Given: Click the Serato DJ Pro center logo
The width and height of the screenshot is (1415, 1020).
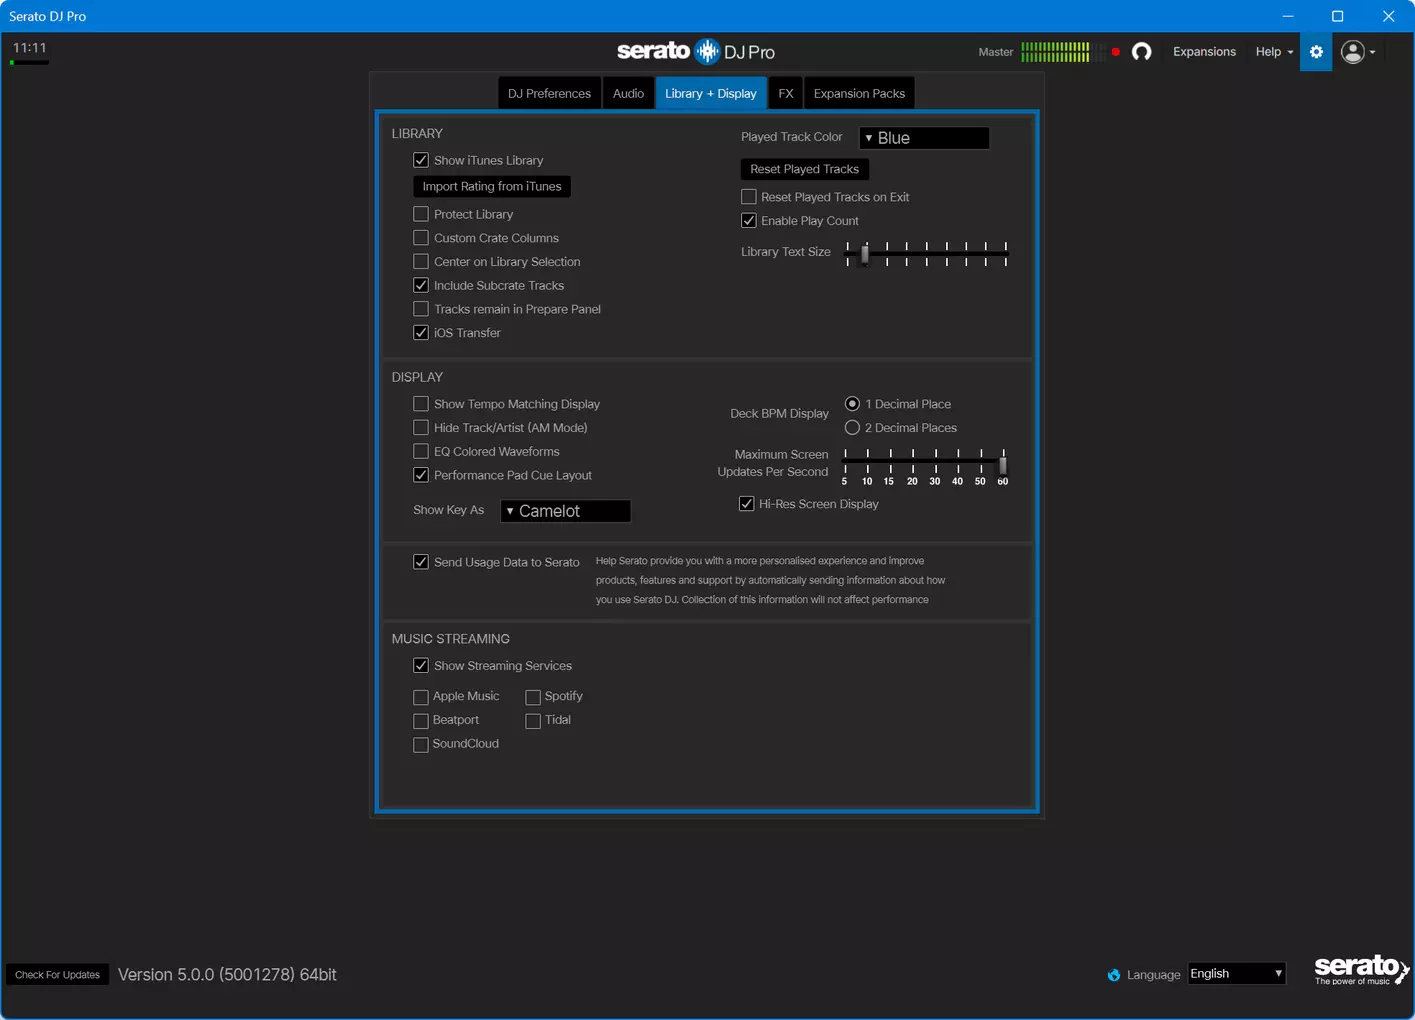Looking at the screenshot, I should coord(696,51).
